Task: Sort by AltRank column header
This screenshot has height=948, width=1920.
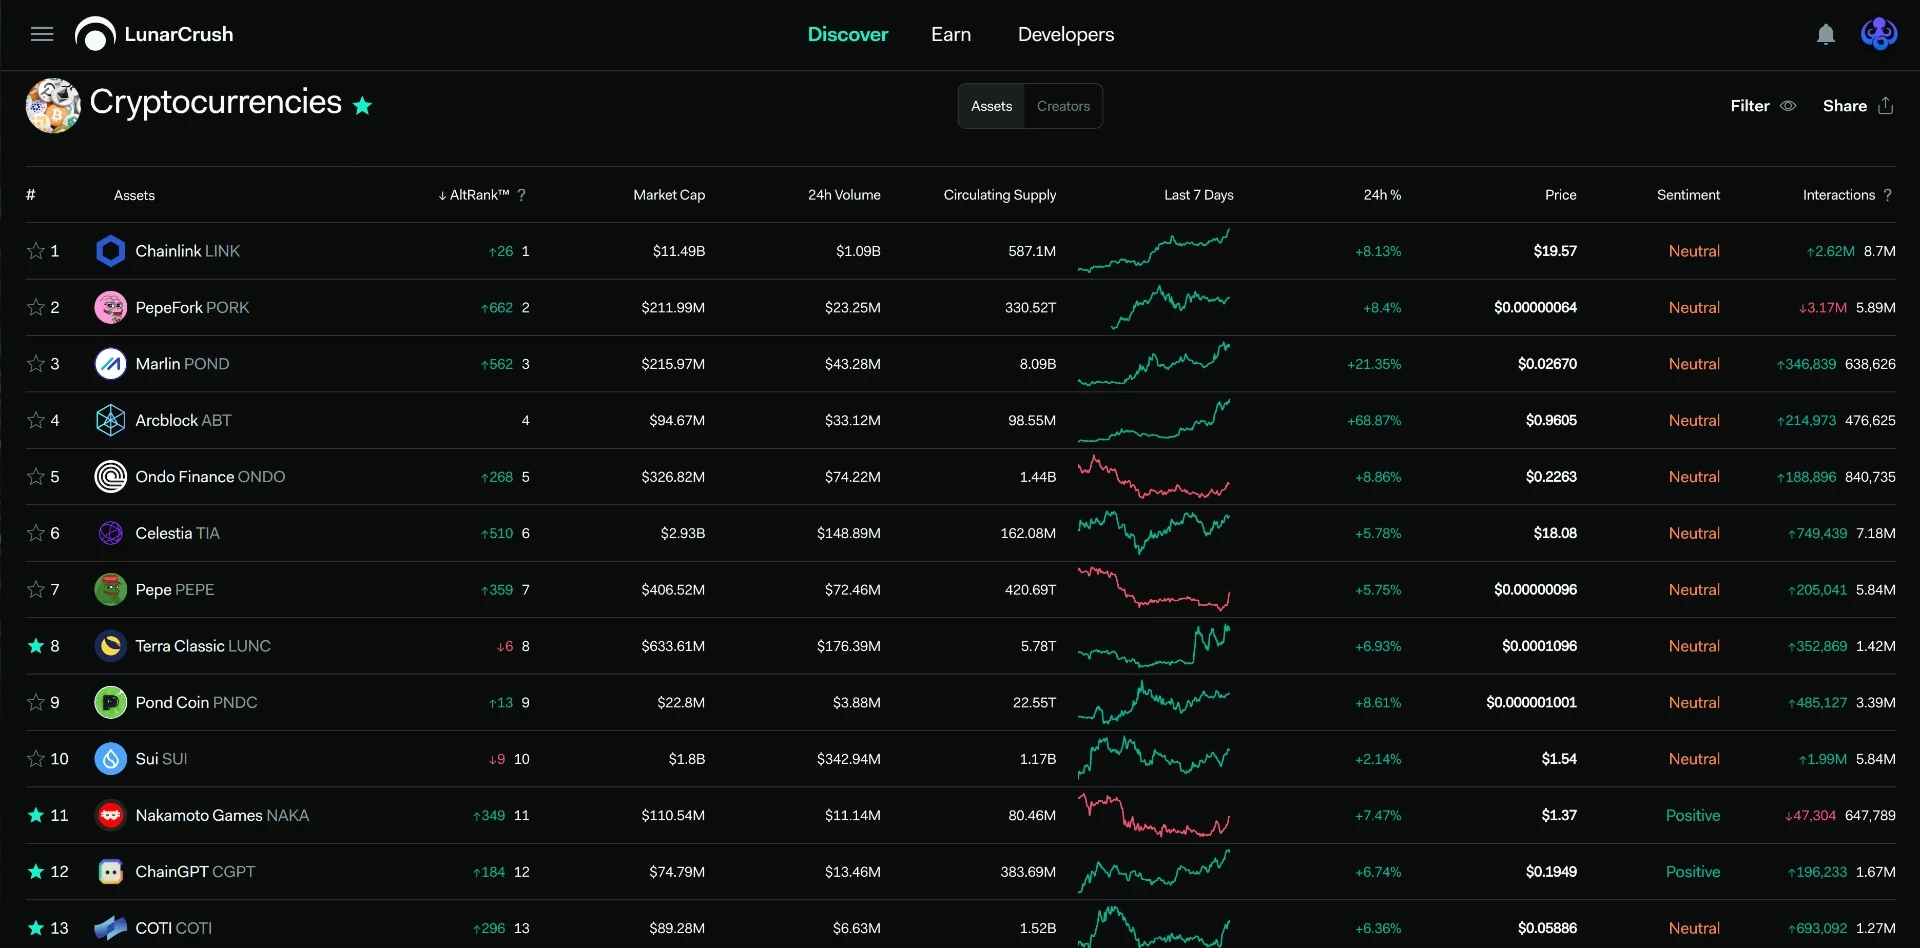Action: pos(474,195)
